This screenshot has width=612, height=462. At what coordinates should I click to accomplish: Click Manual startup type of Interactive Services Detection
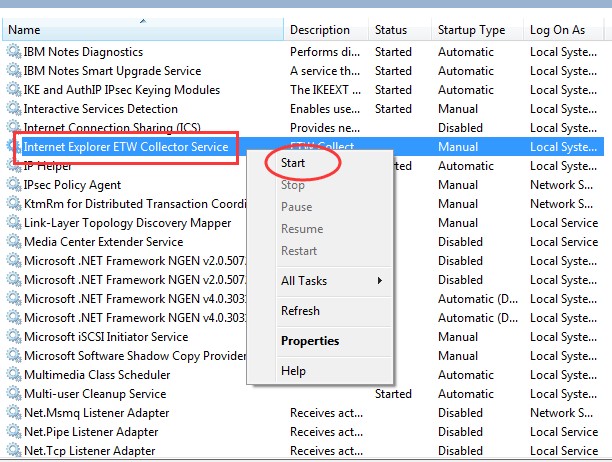click(458, 109)
